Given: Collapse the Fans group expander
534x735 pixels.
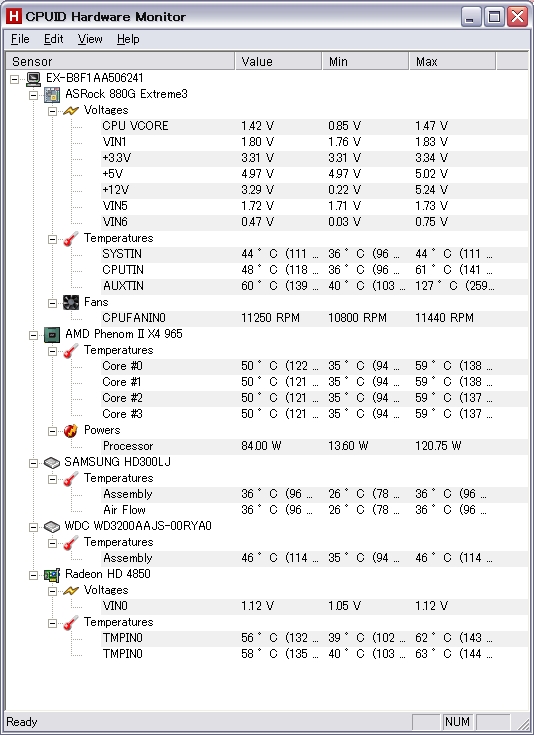Looking at the screenshot, I should tap(53, 303).
